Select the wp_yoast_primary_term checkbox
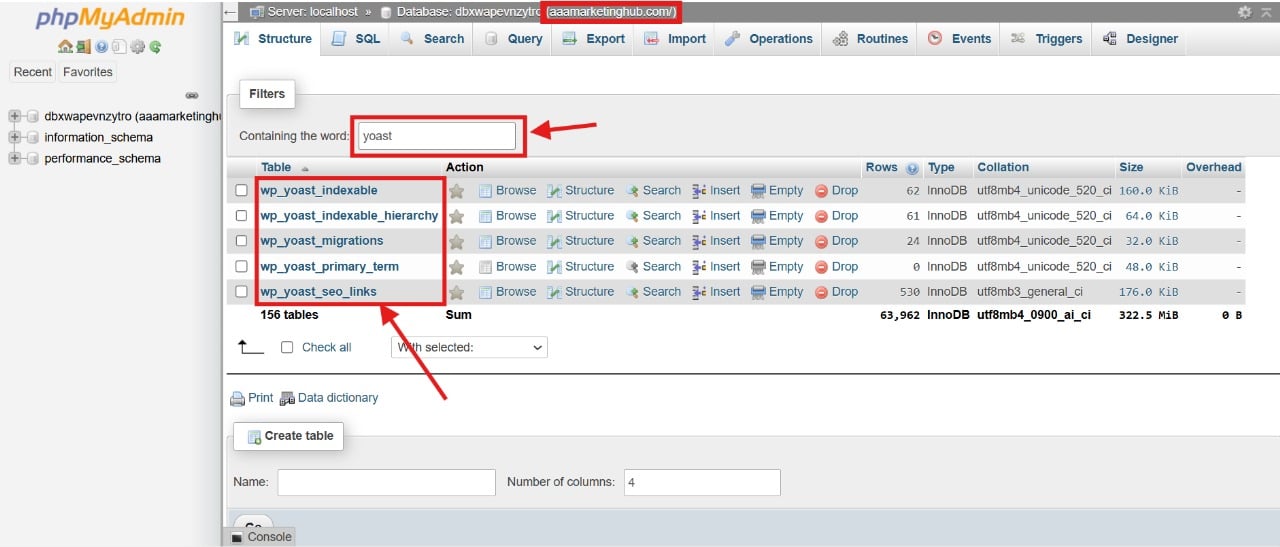The height and width of the screenshot is (547, 1280). coord(241,267)
